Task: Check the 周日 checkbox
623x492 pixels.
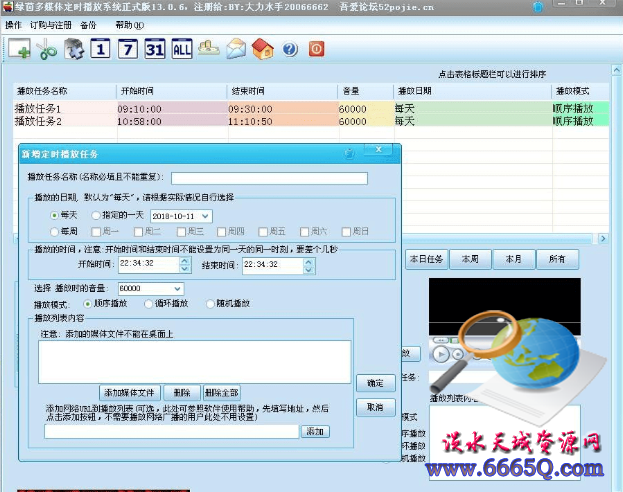Action: pos(346,231)
